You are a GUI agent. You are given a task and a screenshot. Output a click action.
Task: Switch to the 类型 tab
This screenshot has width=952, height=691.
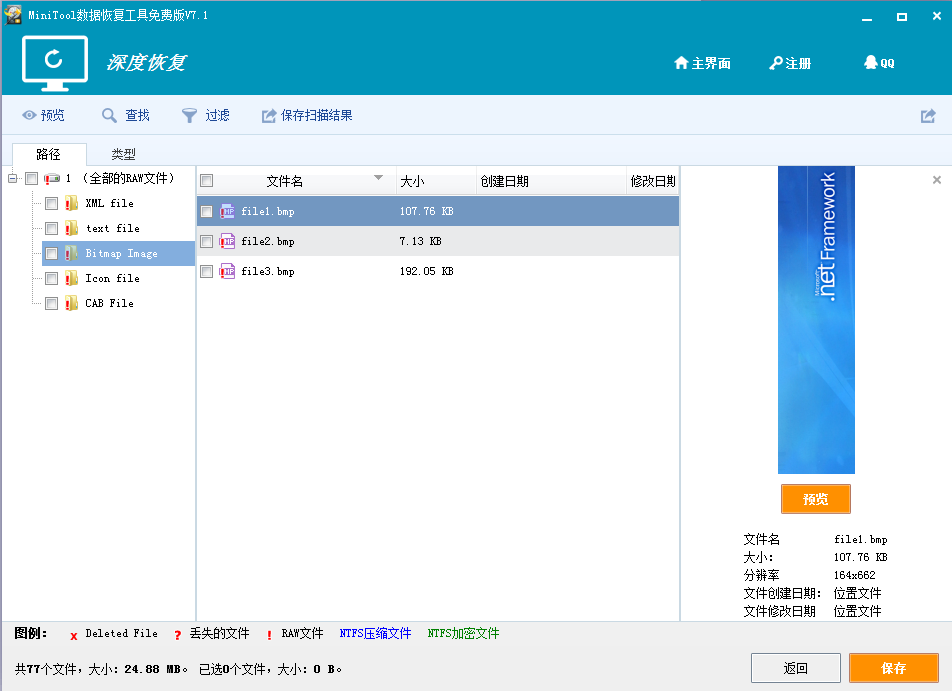pos(123,154)
